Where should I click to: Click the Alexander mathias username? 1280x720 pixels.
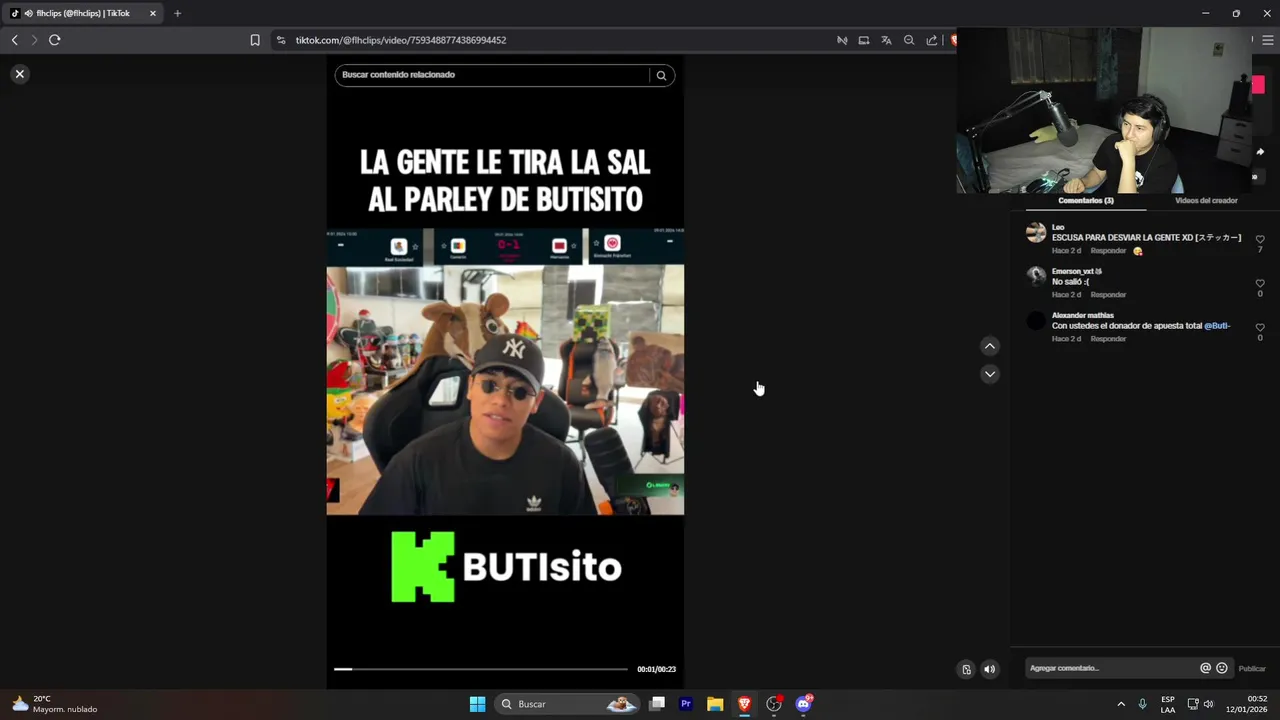click(1083, 316)
